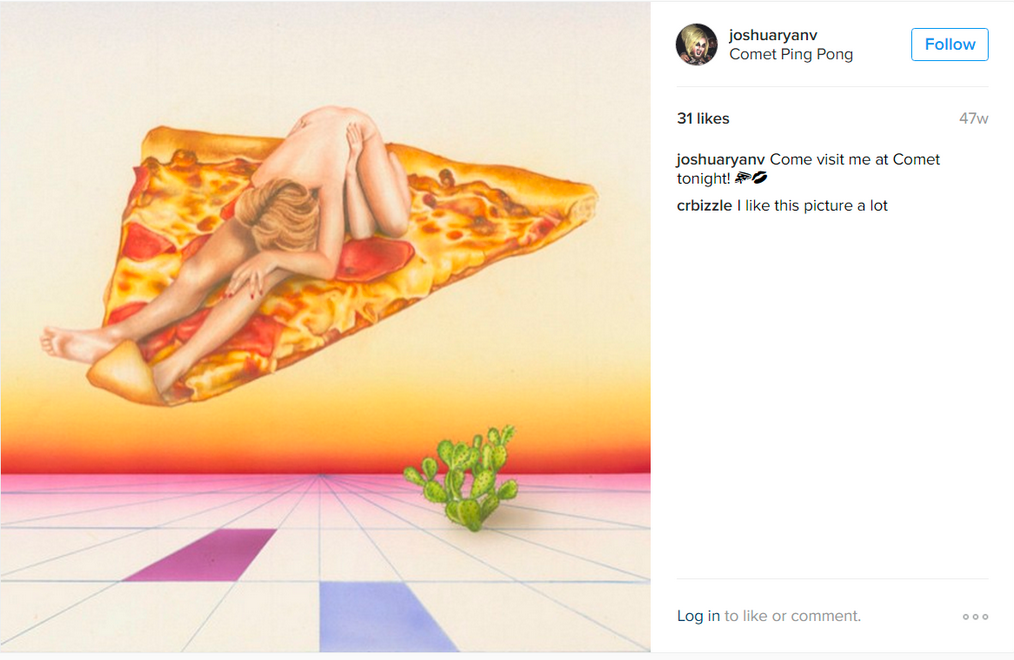This screenshot has width=1014, height=660.
Task: Open the Comet Ping Pong location link
Action: [x=791, y=54]
